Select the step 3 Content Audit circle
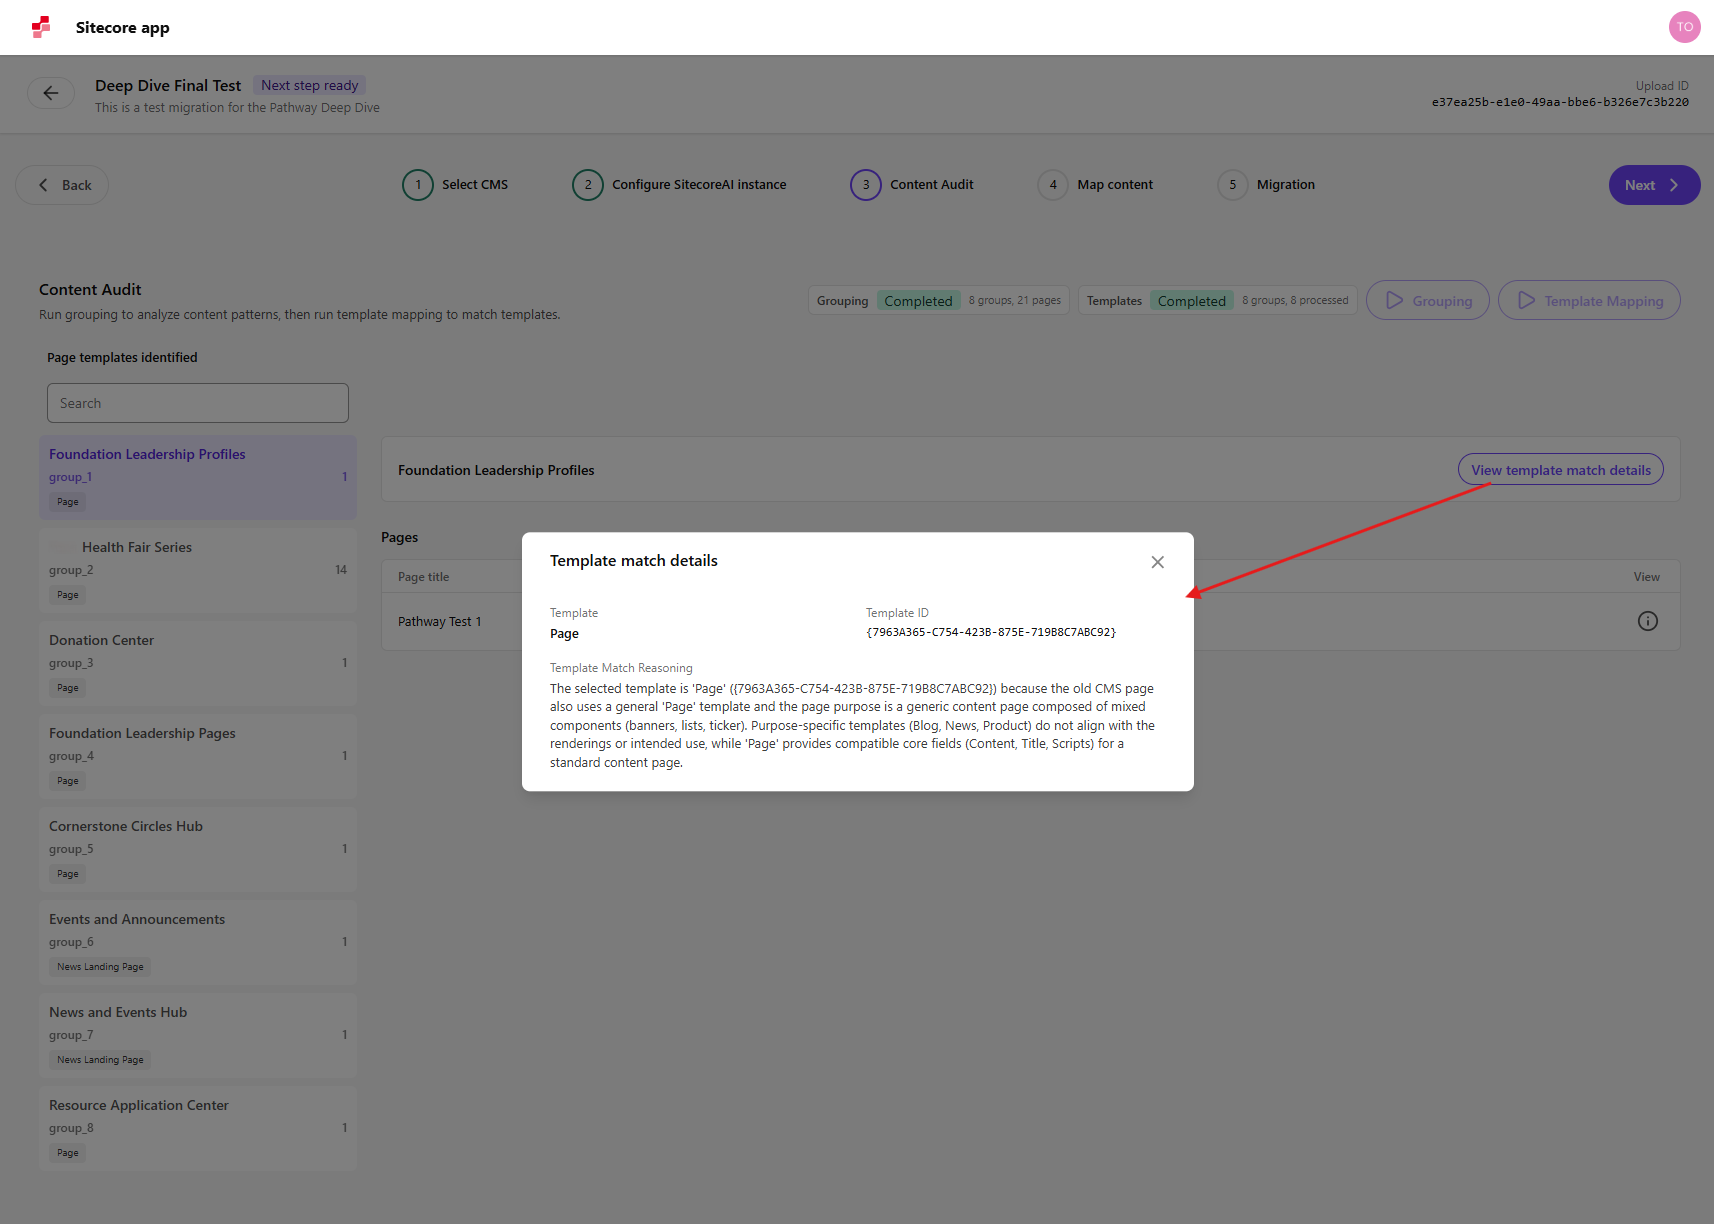This screenshot has width=1714, height=1224. (865, 185)
